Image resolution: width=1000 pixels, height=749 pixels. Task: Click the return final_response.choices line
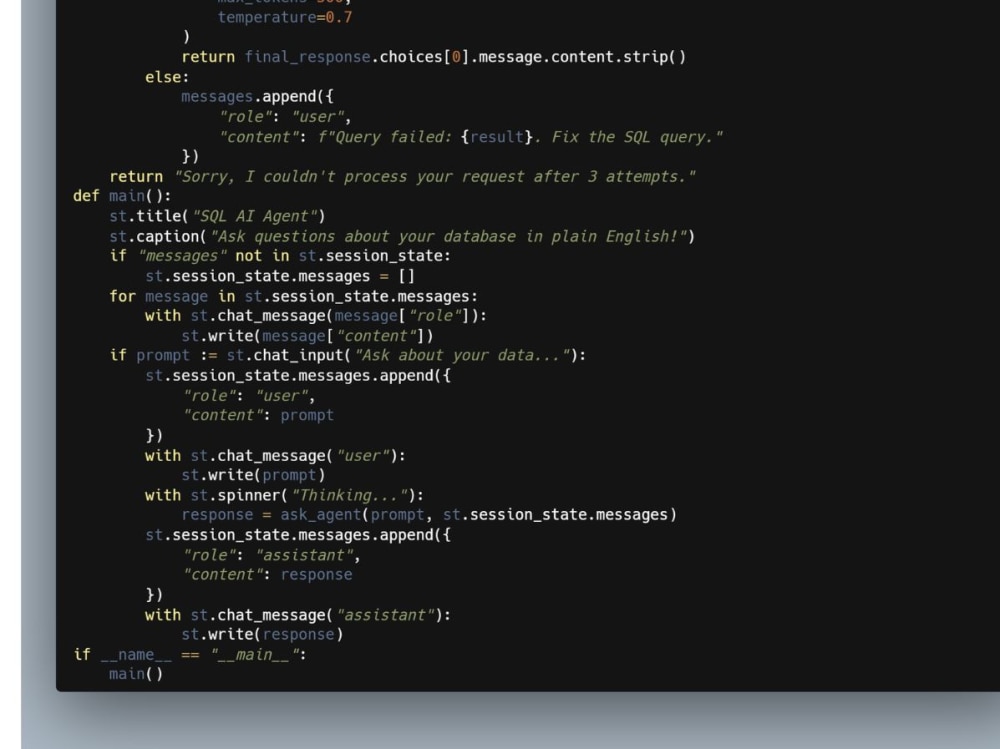(x=434, y=57)
